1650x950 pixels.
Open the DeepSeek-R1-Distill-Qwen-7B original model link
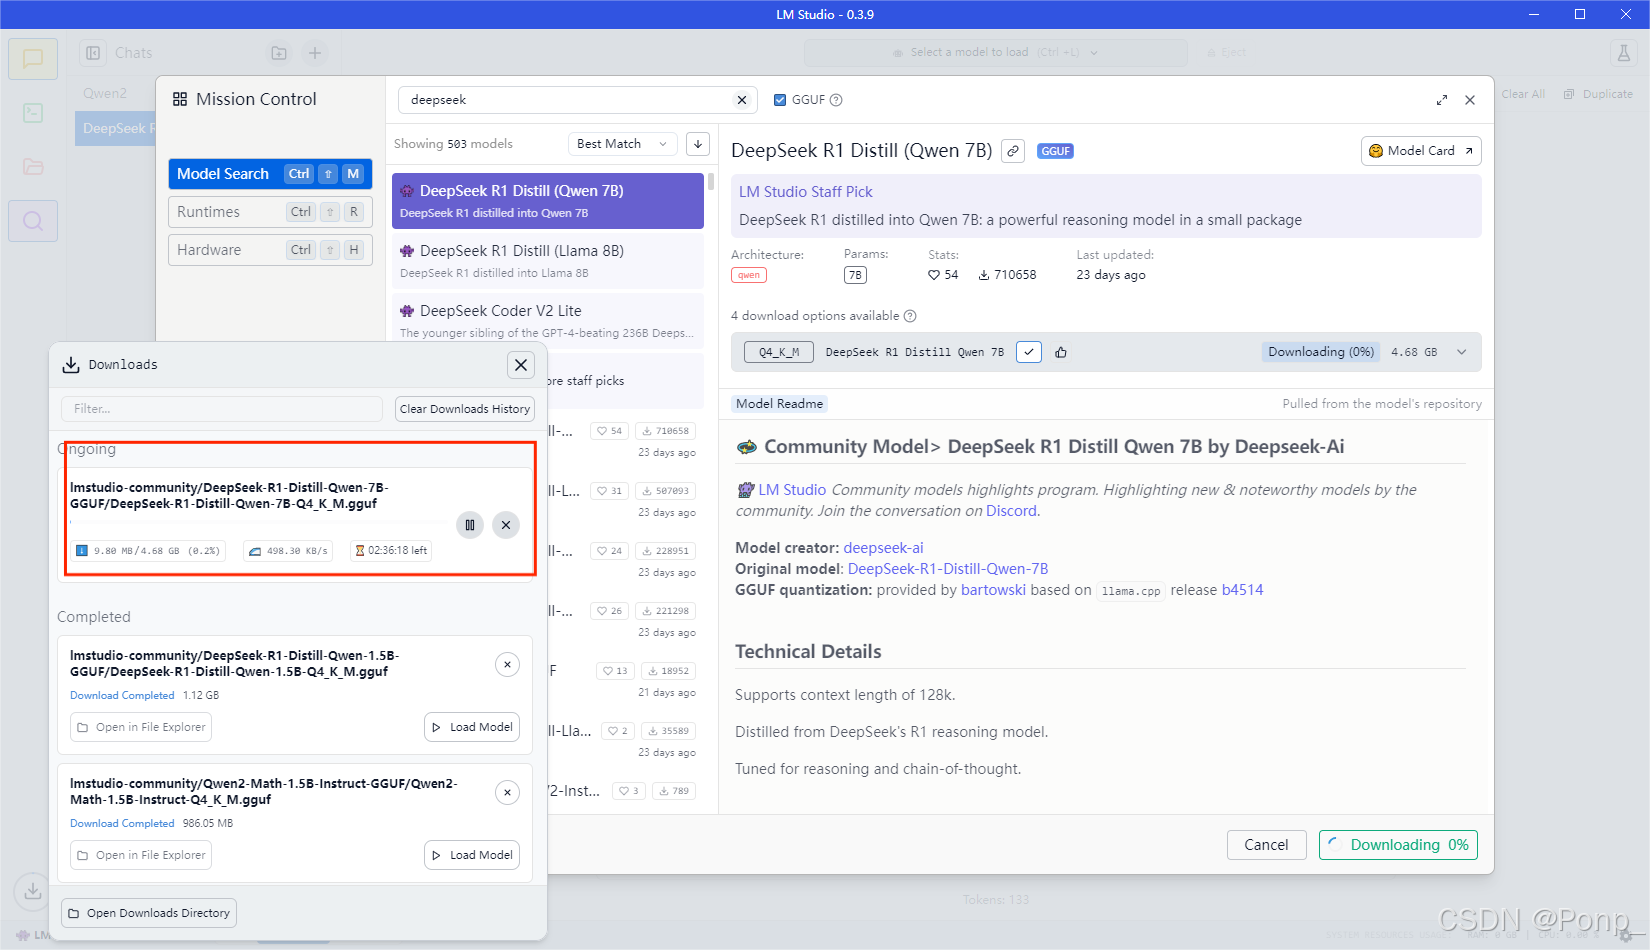[948, 569]
